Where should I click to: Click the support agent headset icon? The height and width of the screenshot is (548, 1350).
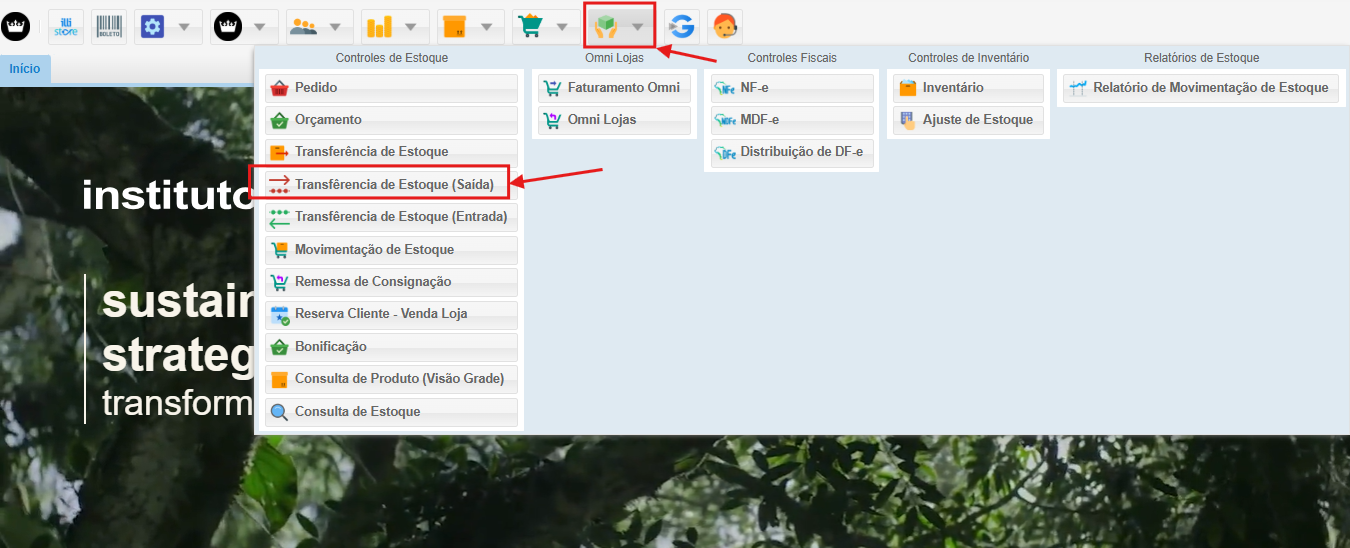724,26
